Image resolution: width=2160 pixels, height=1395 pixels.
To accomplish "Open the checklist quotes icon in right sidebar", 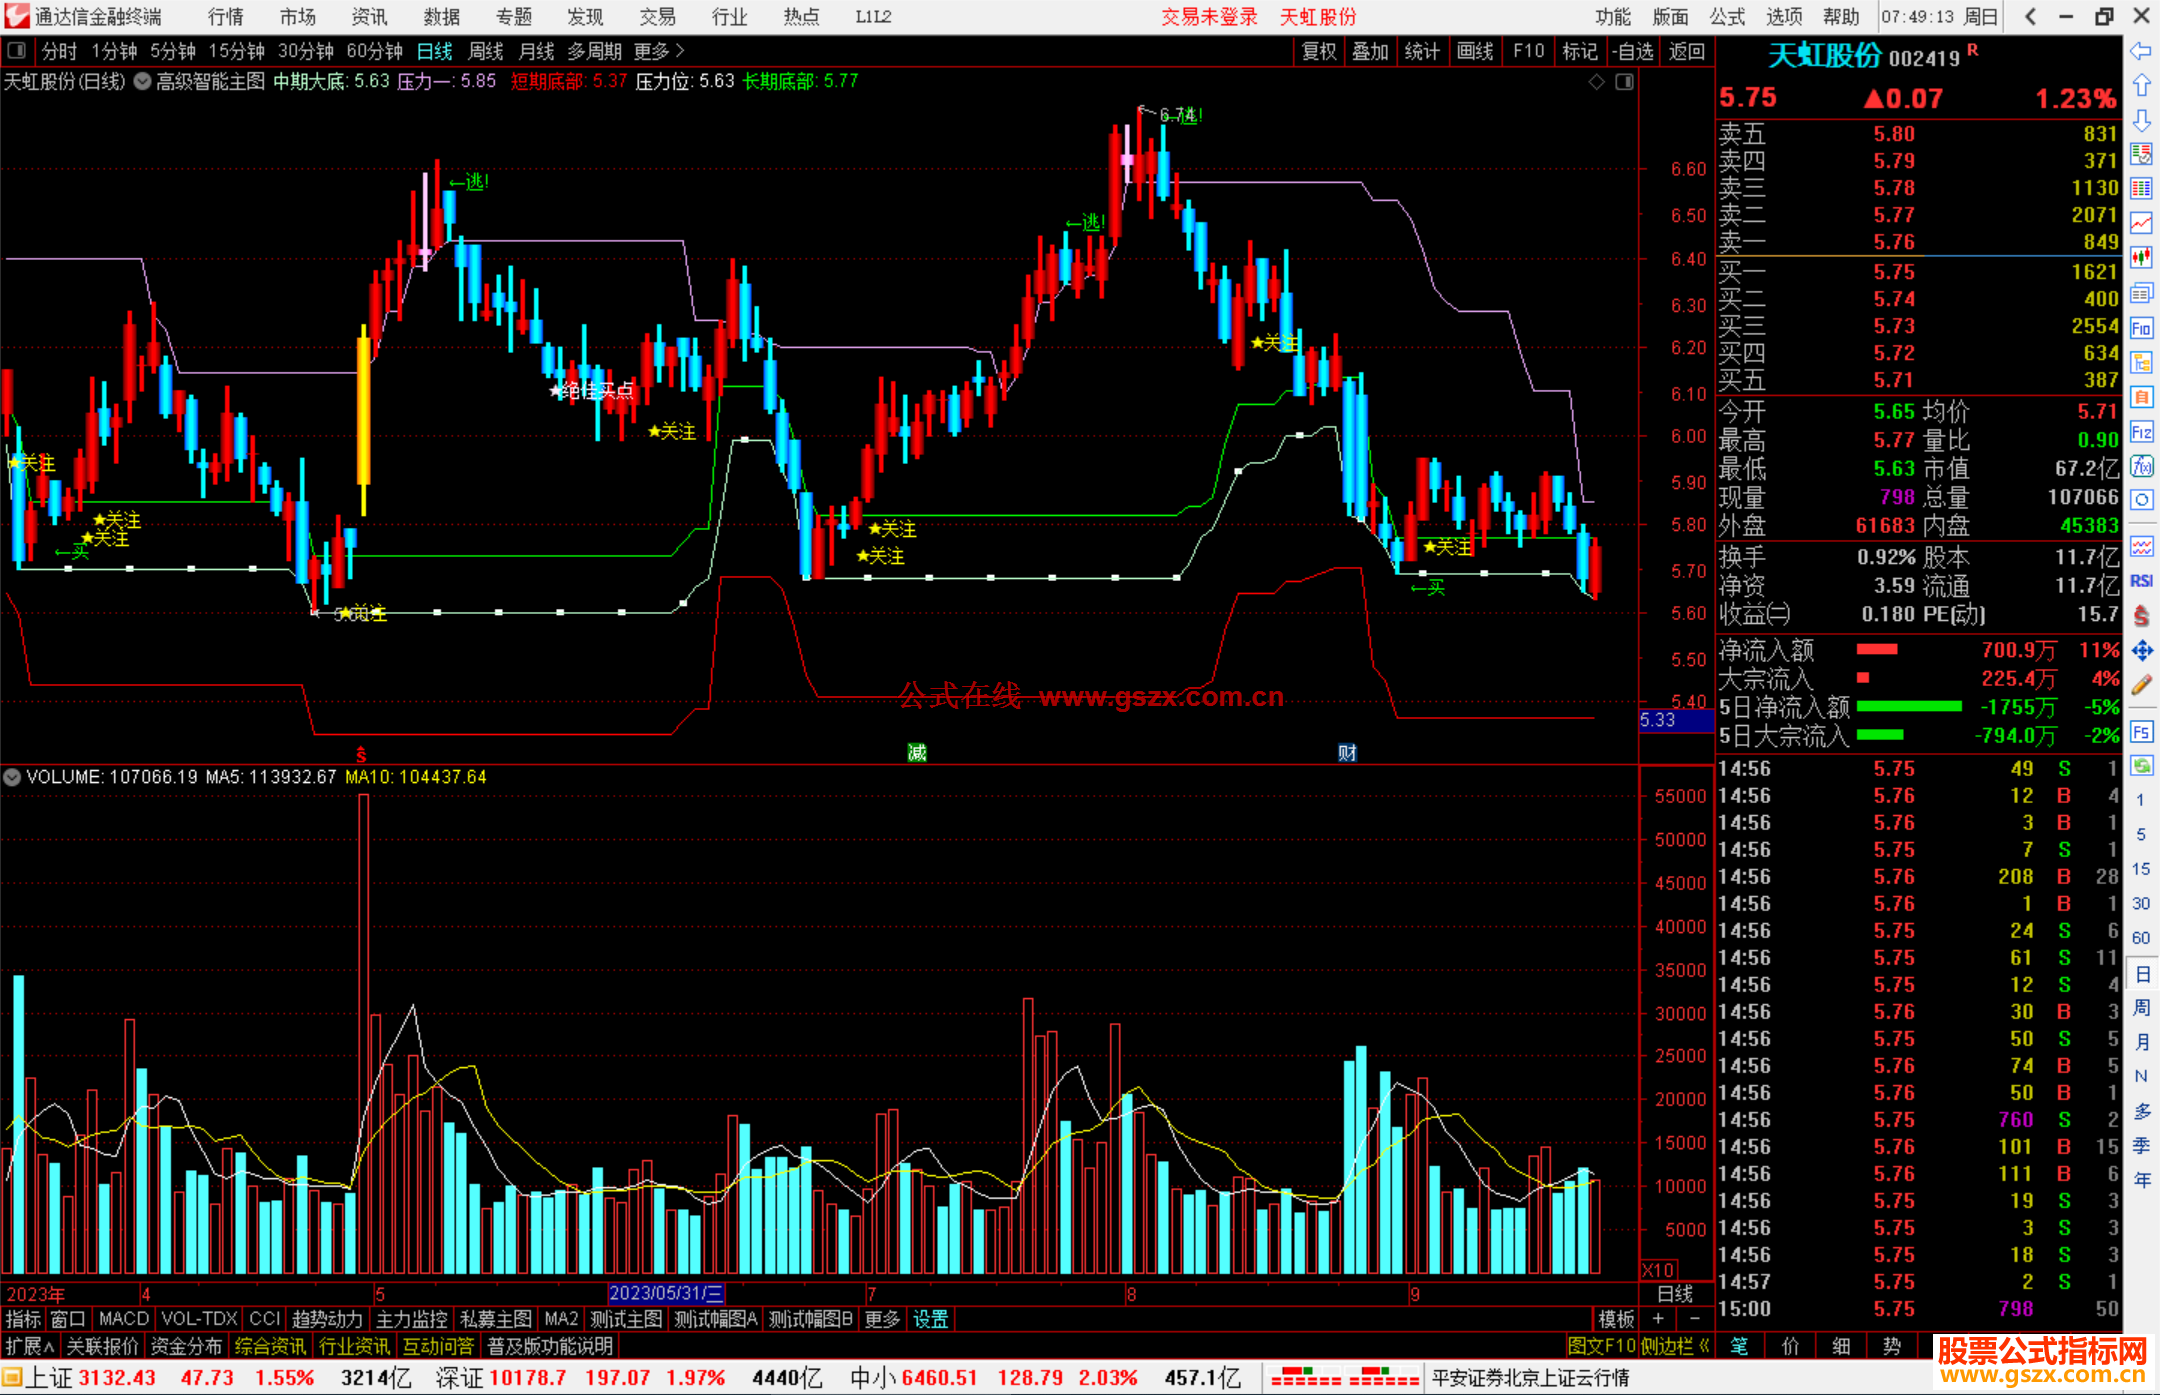I will tap(2141, 154).
